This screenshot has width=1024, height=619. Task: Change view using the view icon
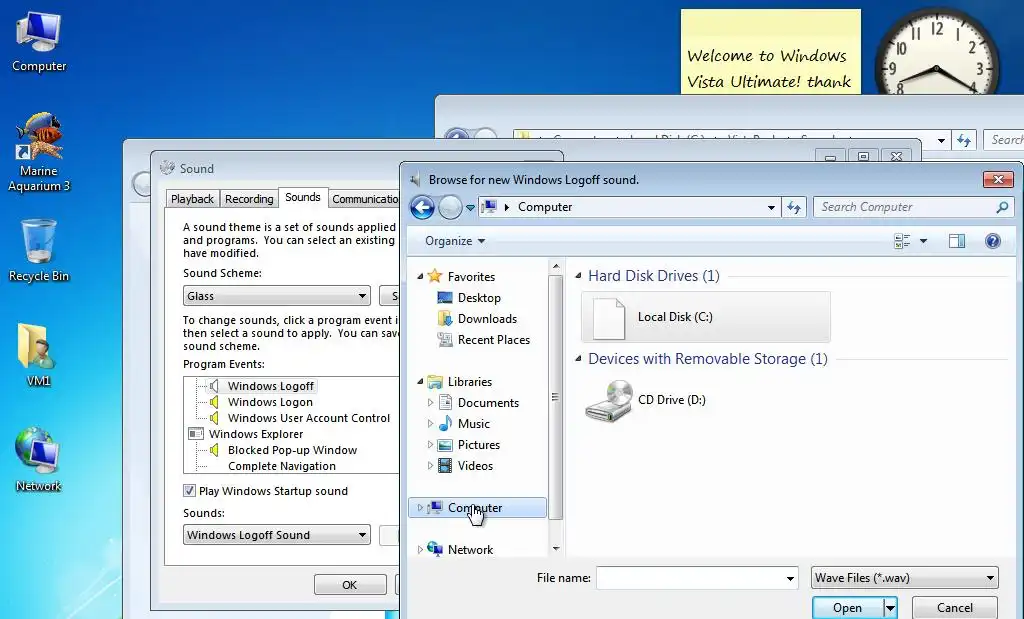pyautogui.click(x=902, y=241)
